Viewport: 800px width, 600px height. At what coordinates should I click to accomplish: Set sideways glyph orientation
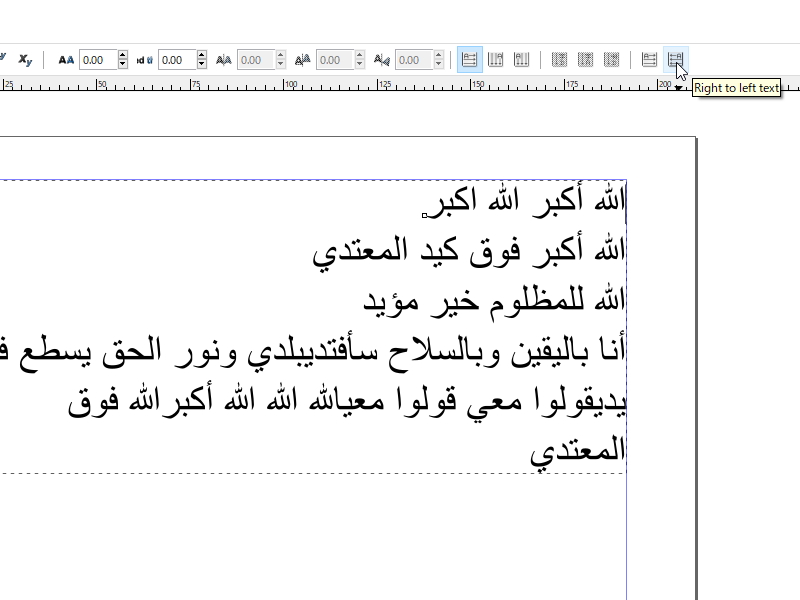click(611, 60)
